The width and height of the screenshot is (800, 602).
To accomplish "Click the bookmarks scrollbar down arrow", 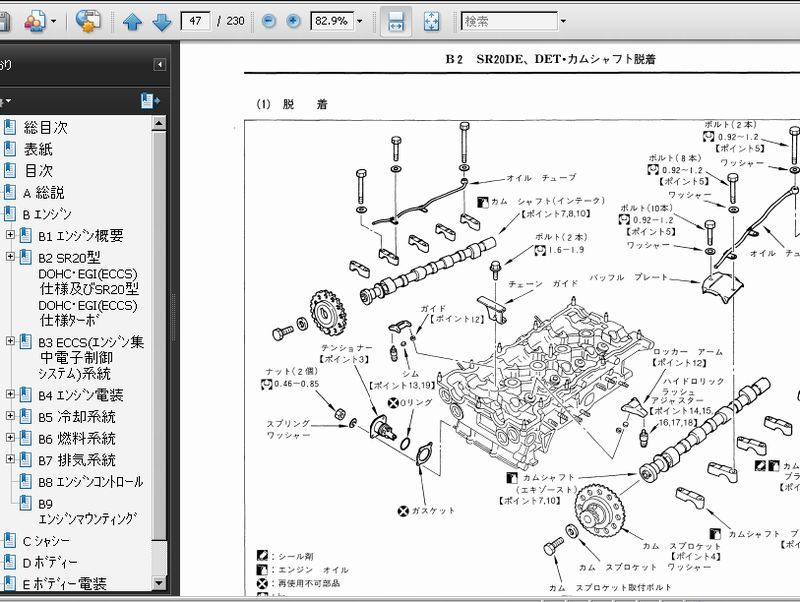I will click(x=159, y=583).
